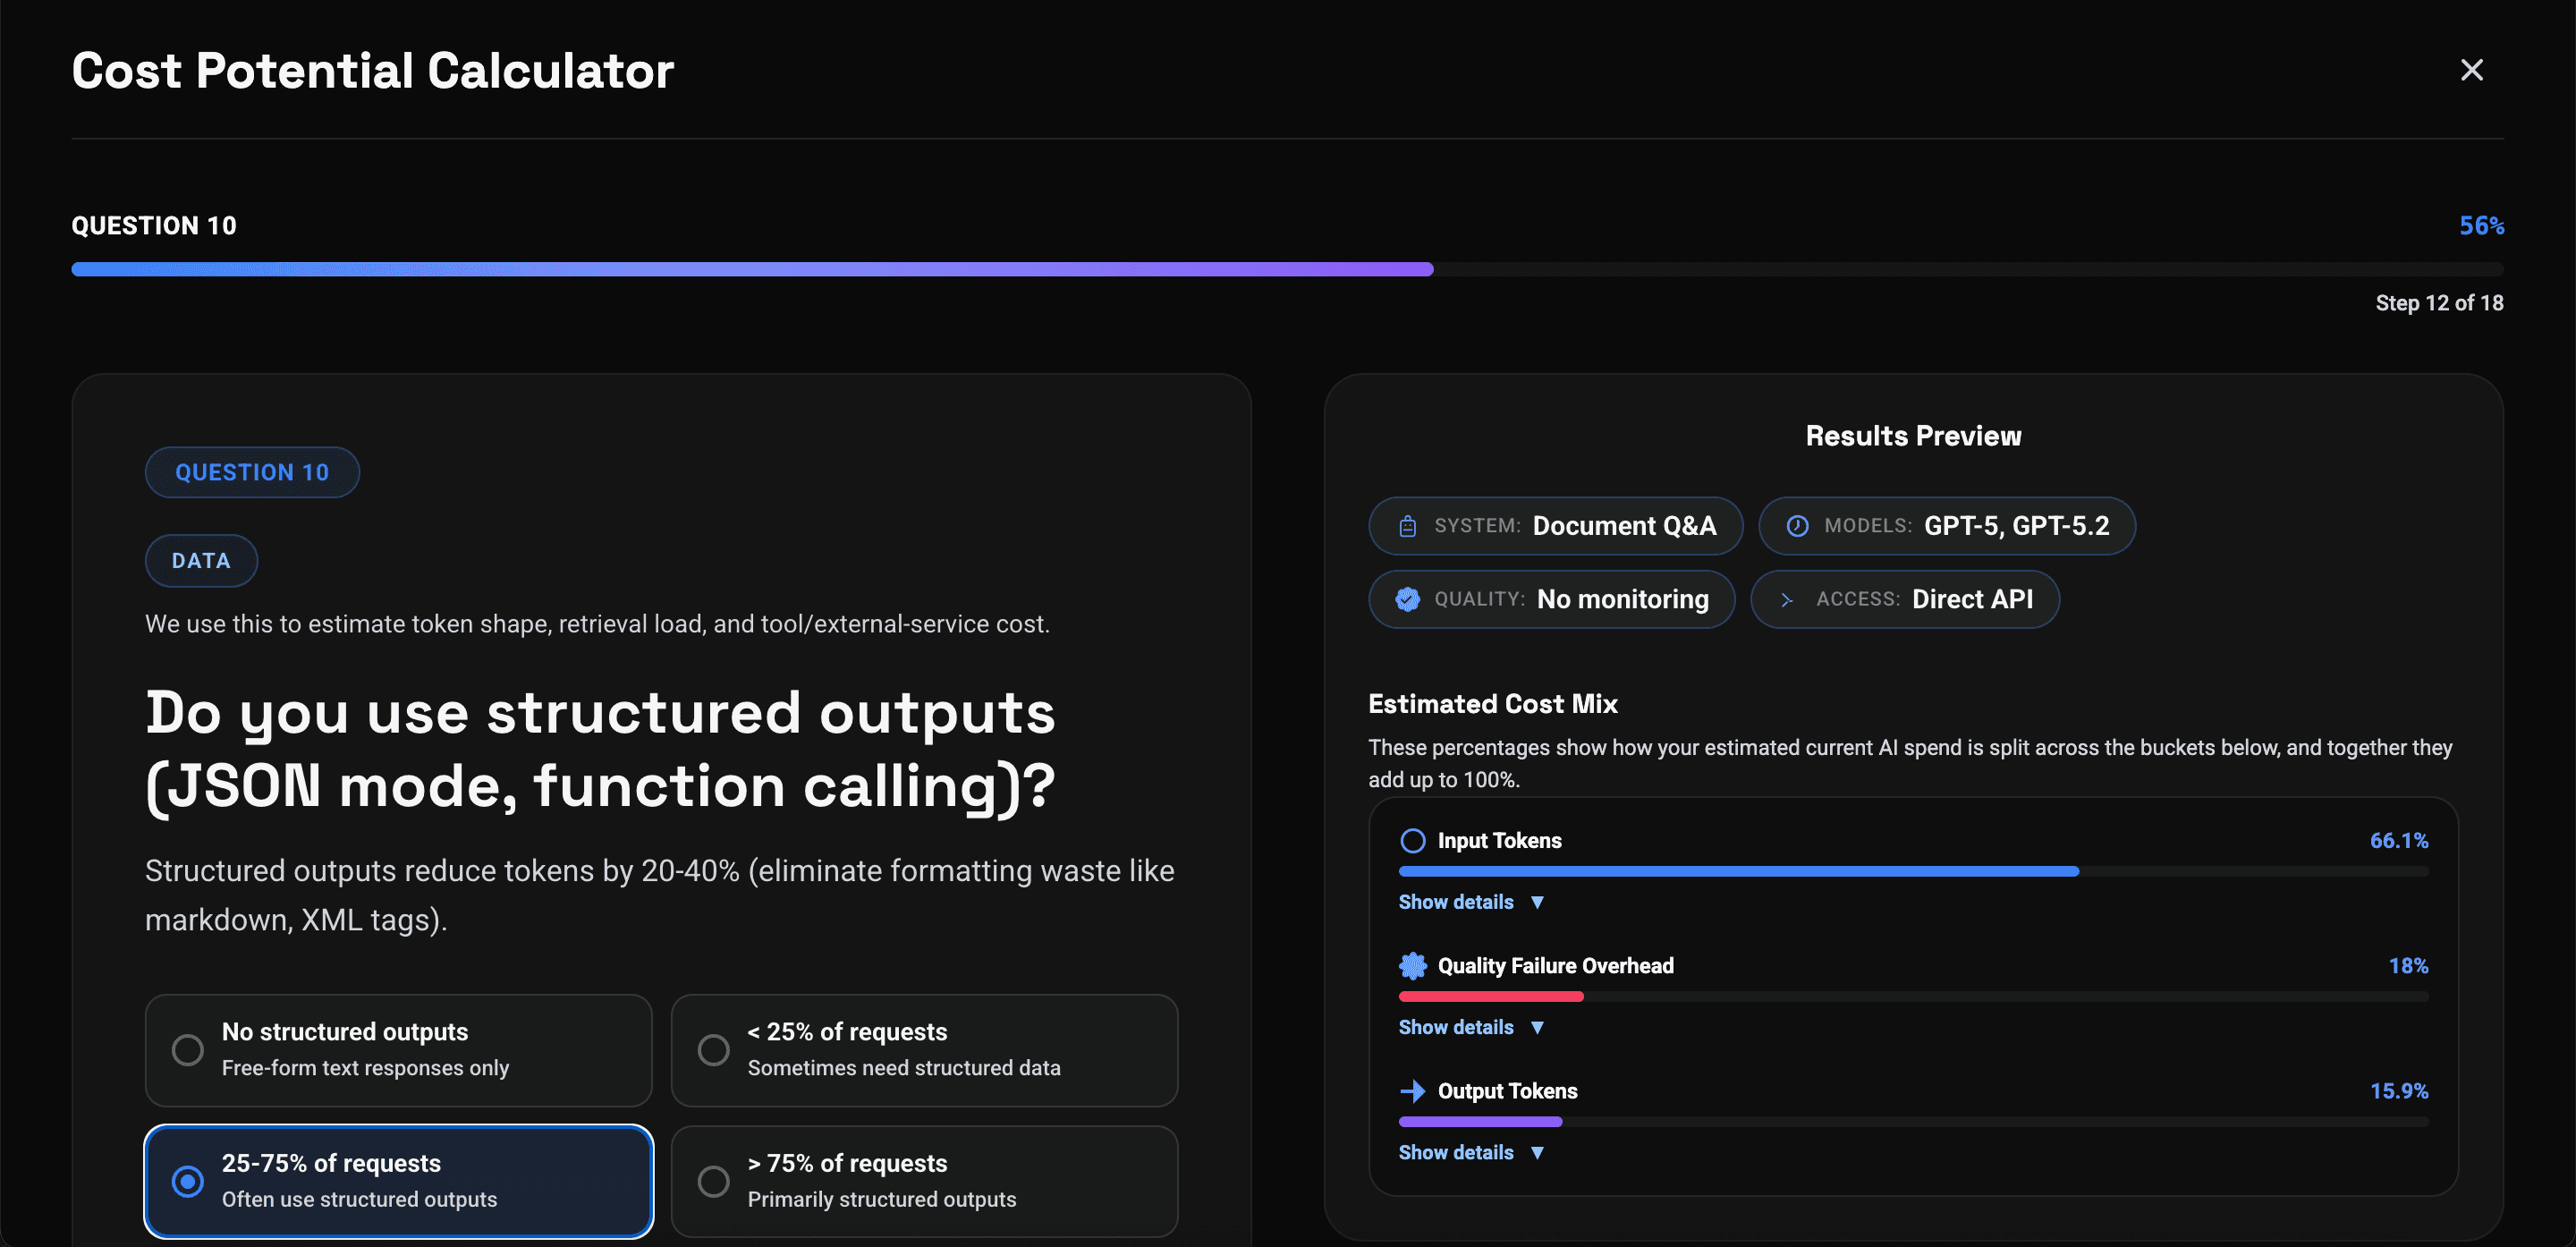Screen dimensions: 2576x1247
Task: Click the circle icon beside Input Tokens
Action: [x=1413, y=840]
